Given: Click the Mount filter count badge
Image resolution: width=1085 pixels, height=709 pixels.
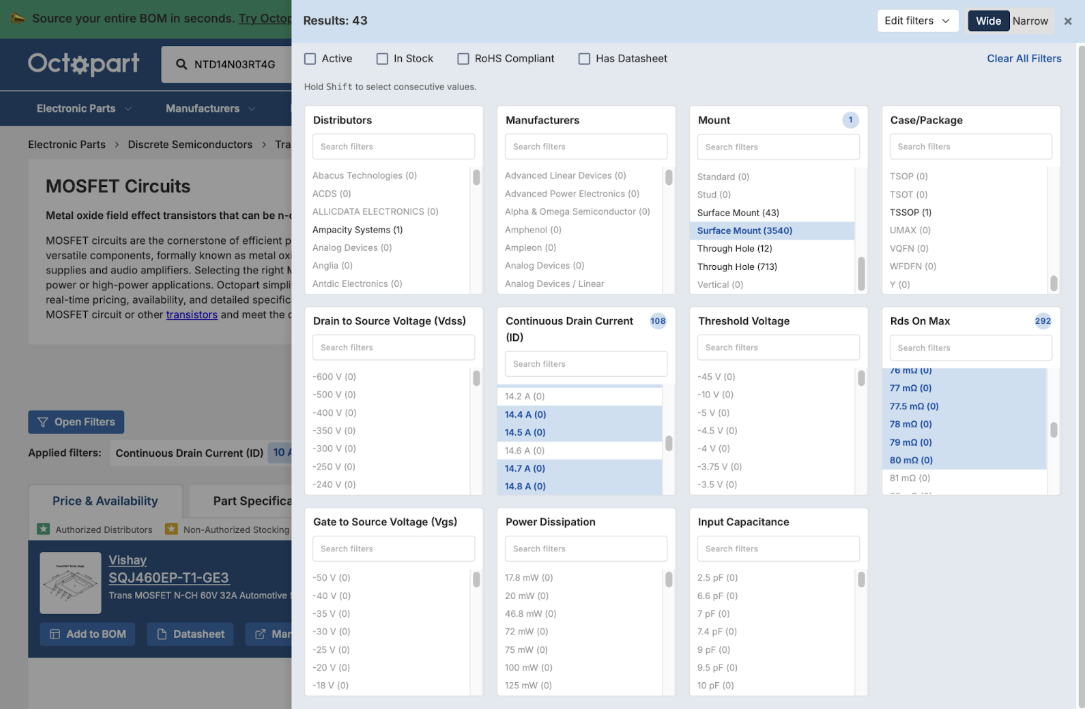Looking at the screenshot, I should point(850,120).
